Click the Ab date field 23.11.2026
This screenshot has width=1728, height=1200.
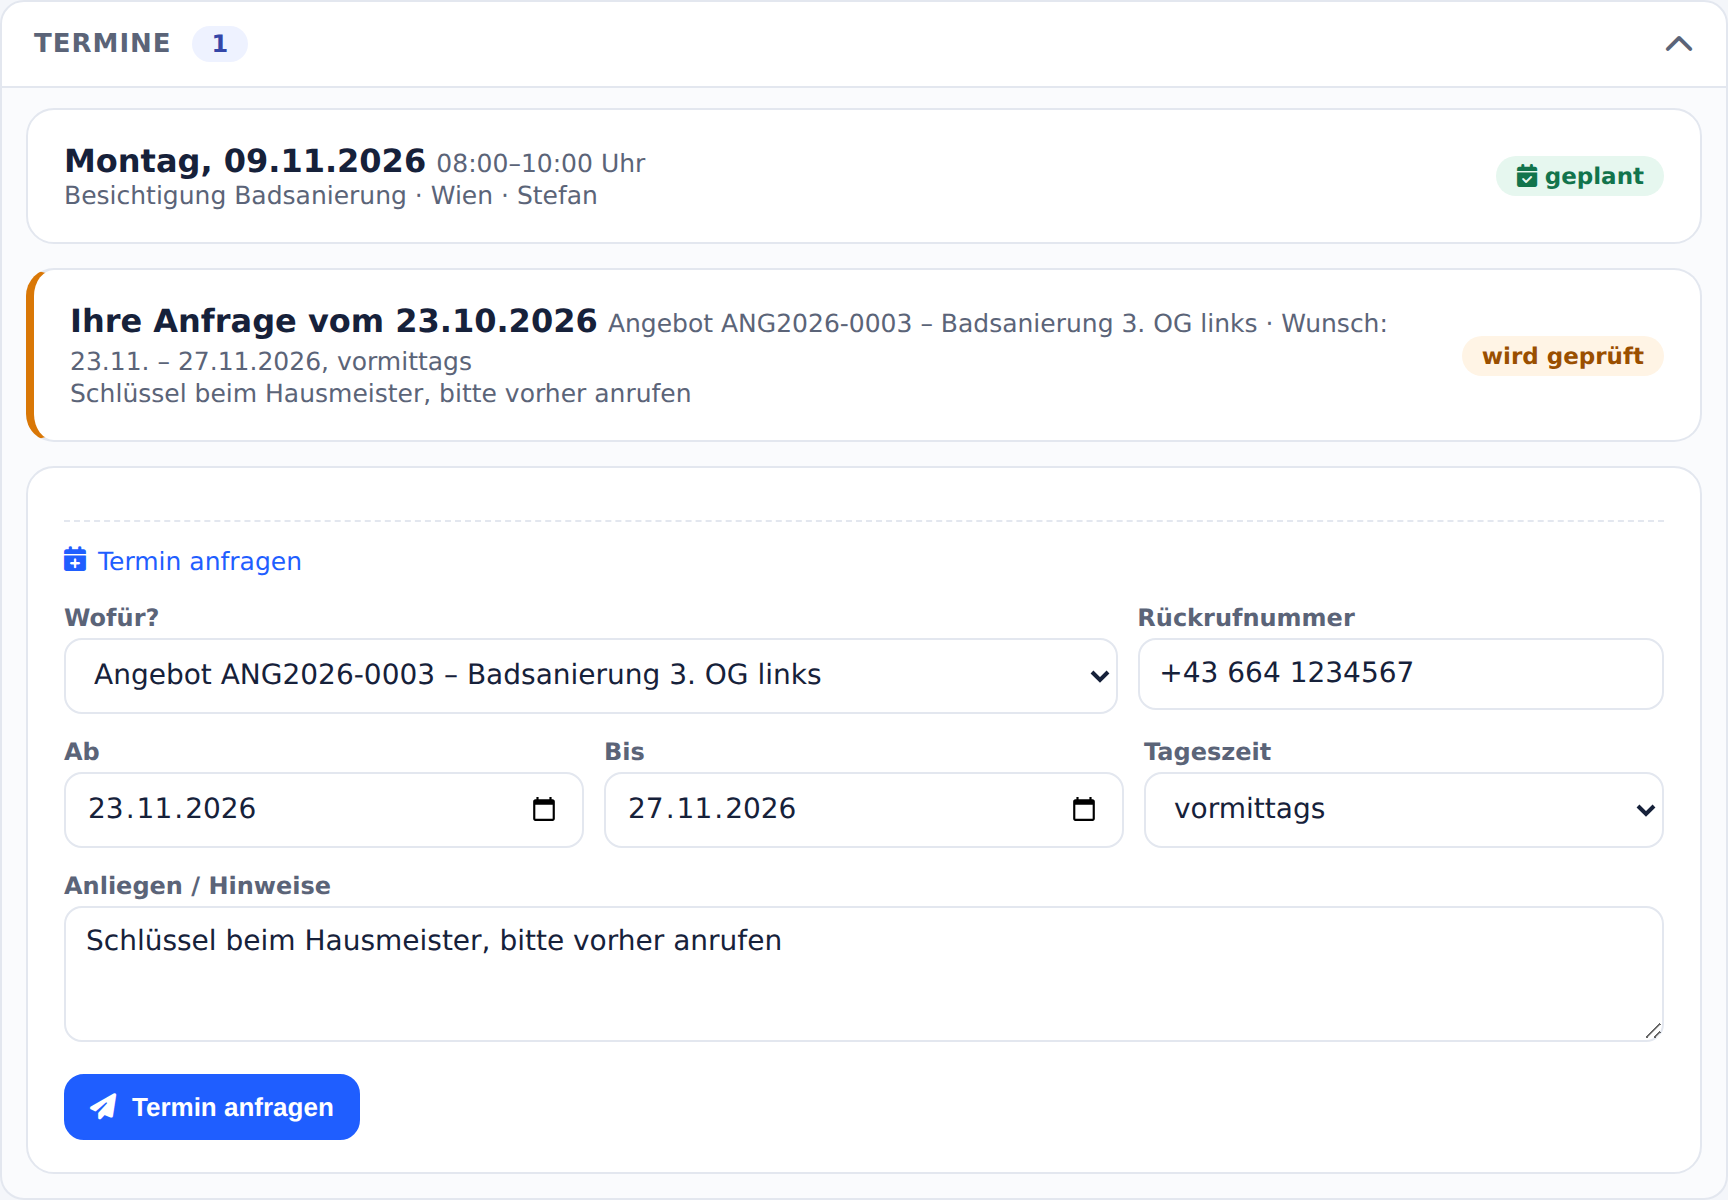click(x=323, y=810)
